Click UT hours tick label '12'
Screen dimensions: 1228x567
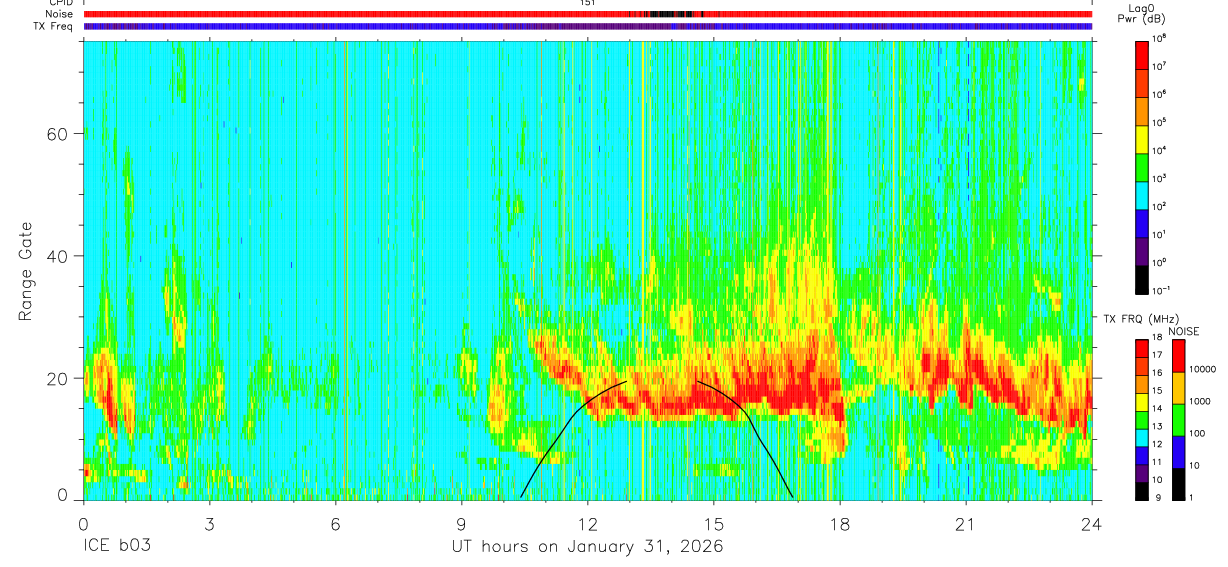point(588,523)
